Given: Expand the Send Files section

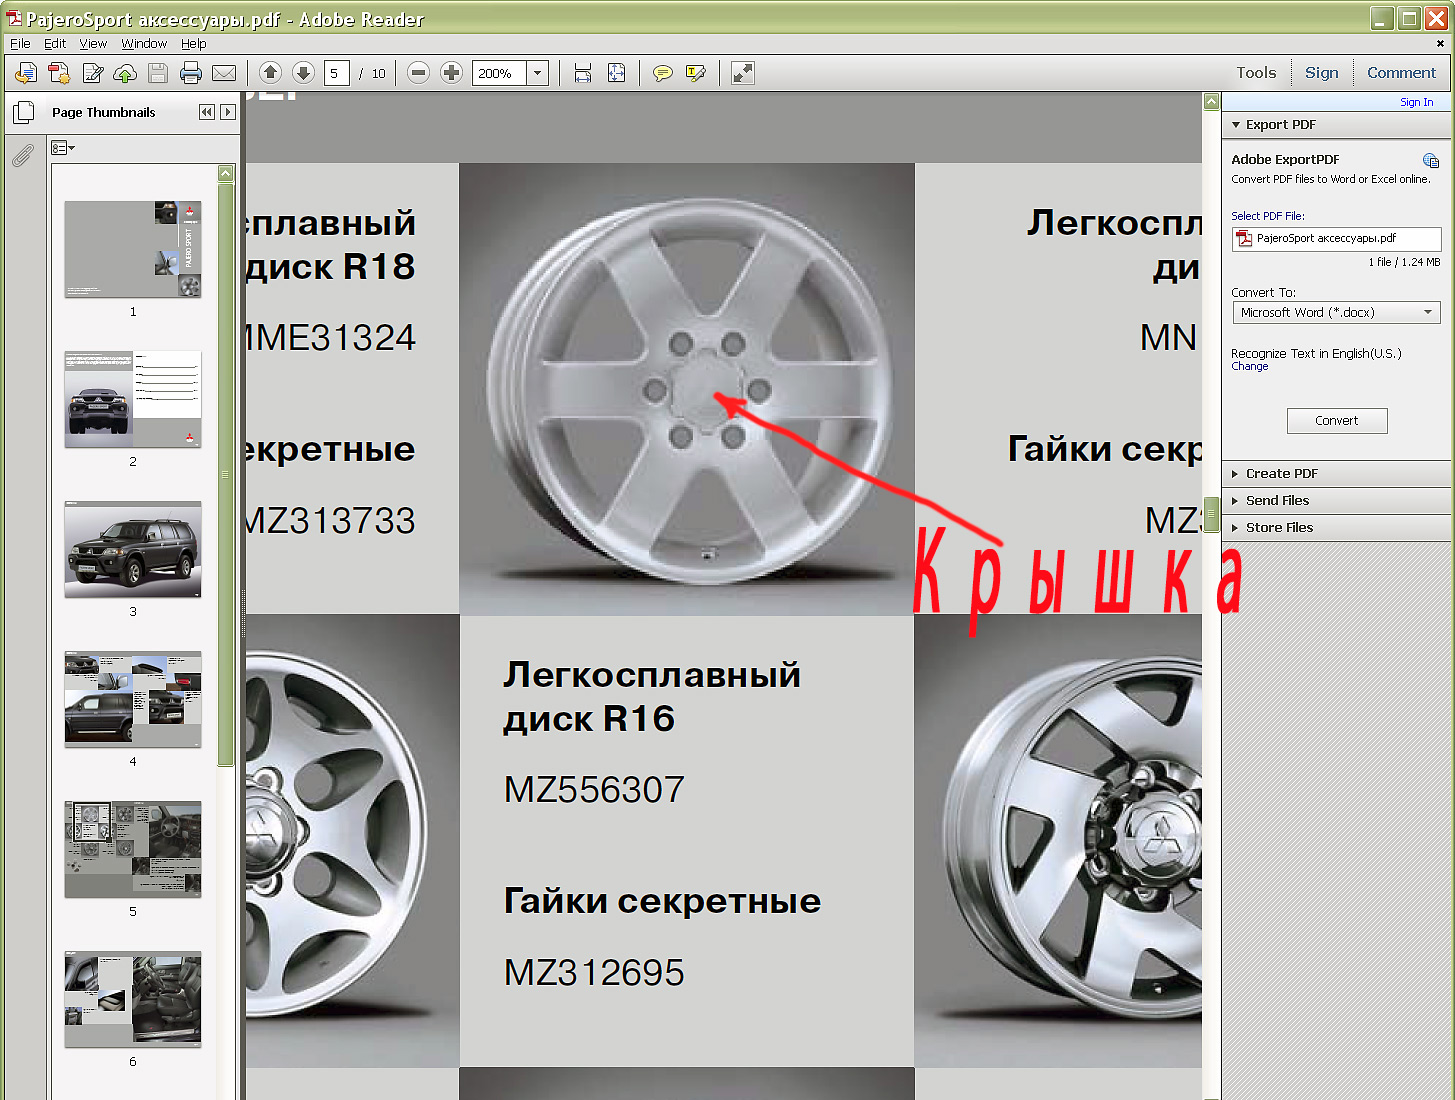Looking at the screenshot, I should [1276, 501].
